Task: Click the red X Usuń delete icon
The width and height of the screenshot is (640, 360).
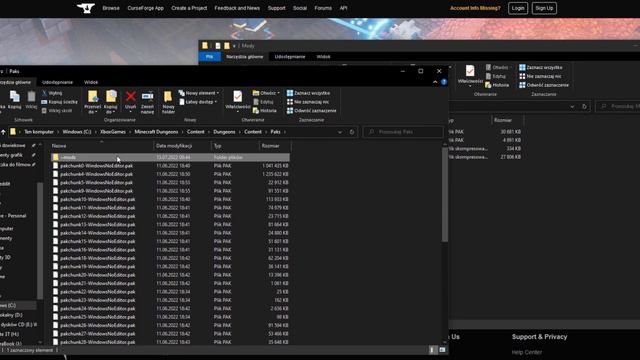Action: click(x=131, y=96)
